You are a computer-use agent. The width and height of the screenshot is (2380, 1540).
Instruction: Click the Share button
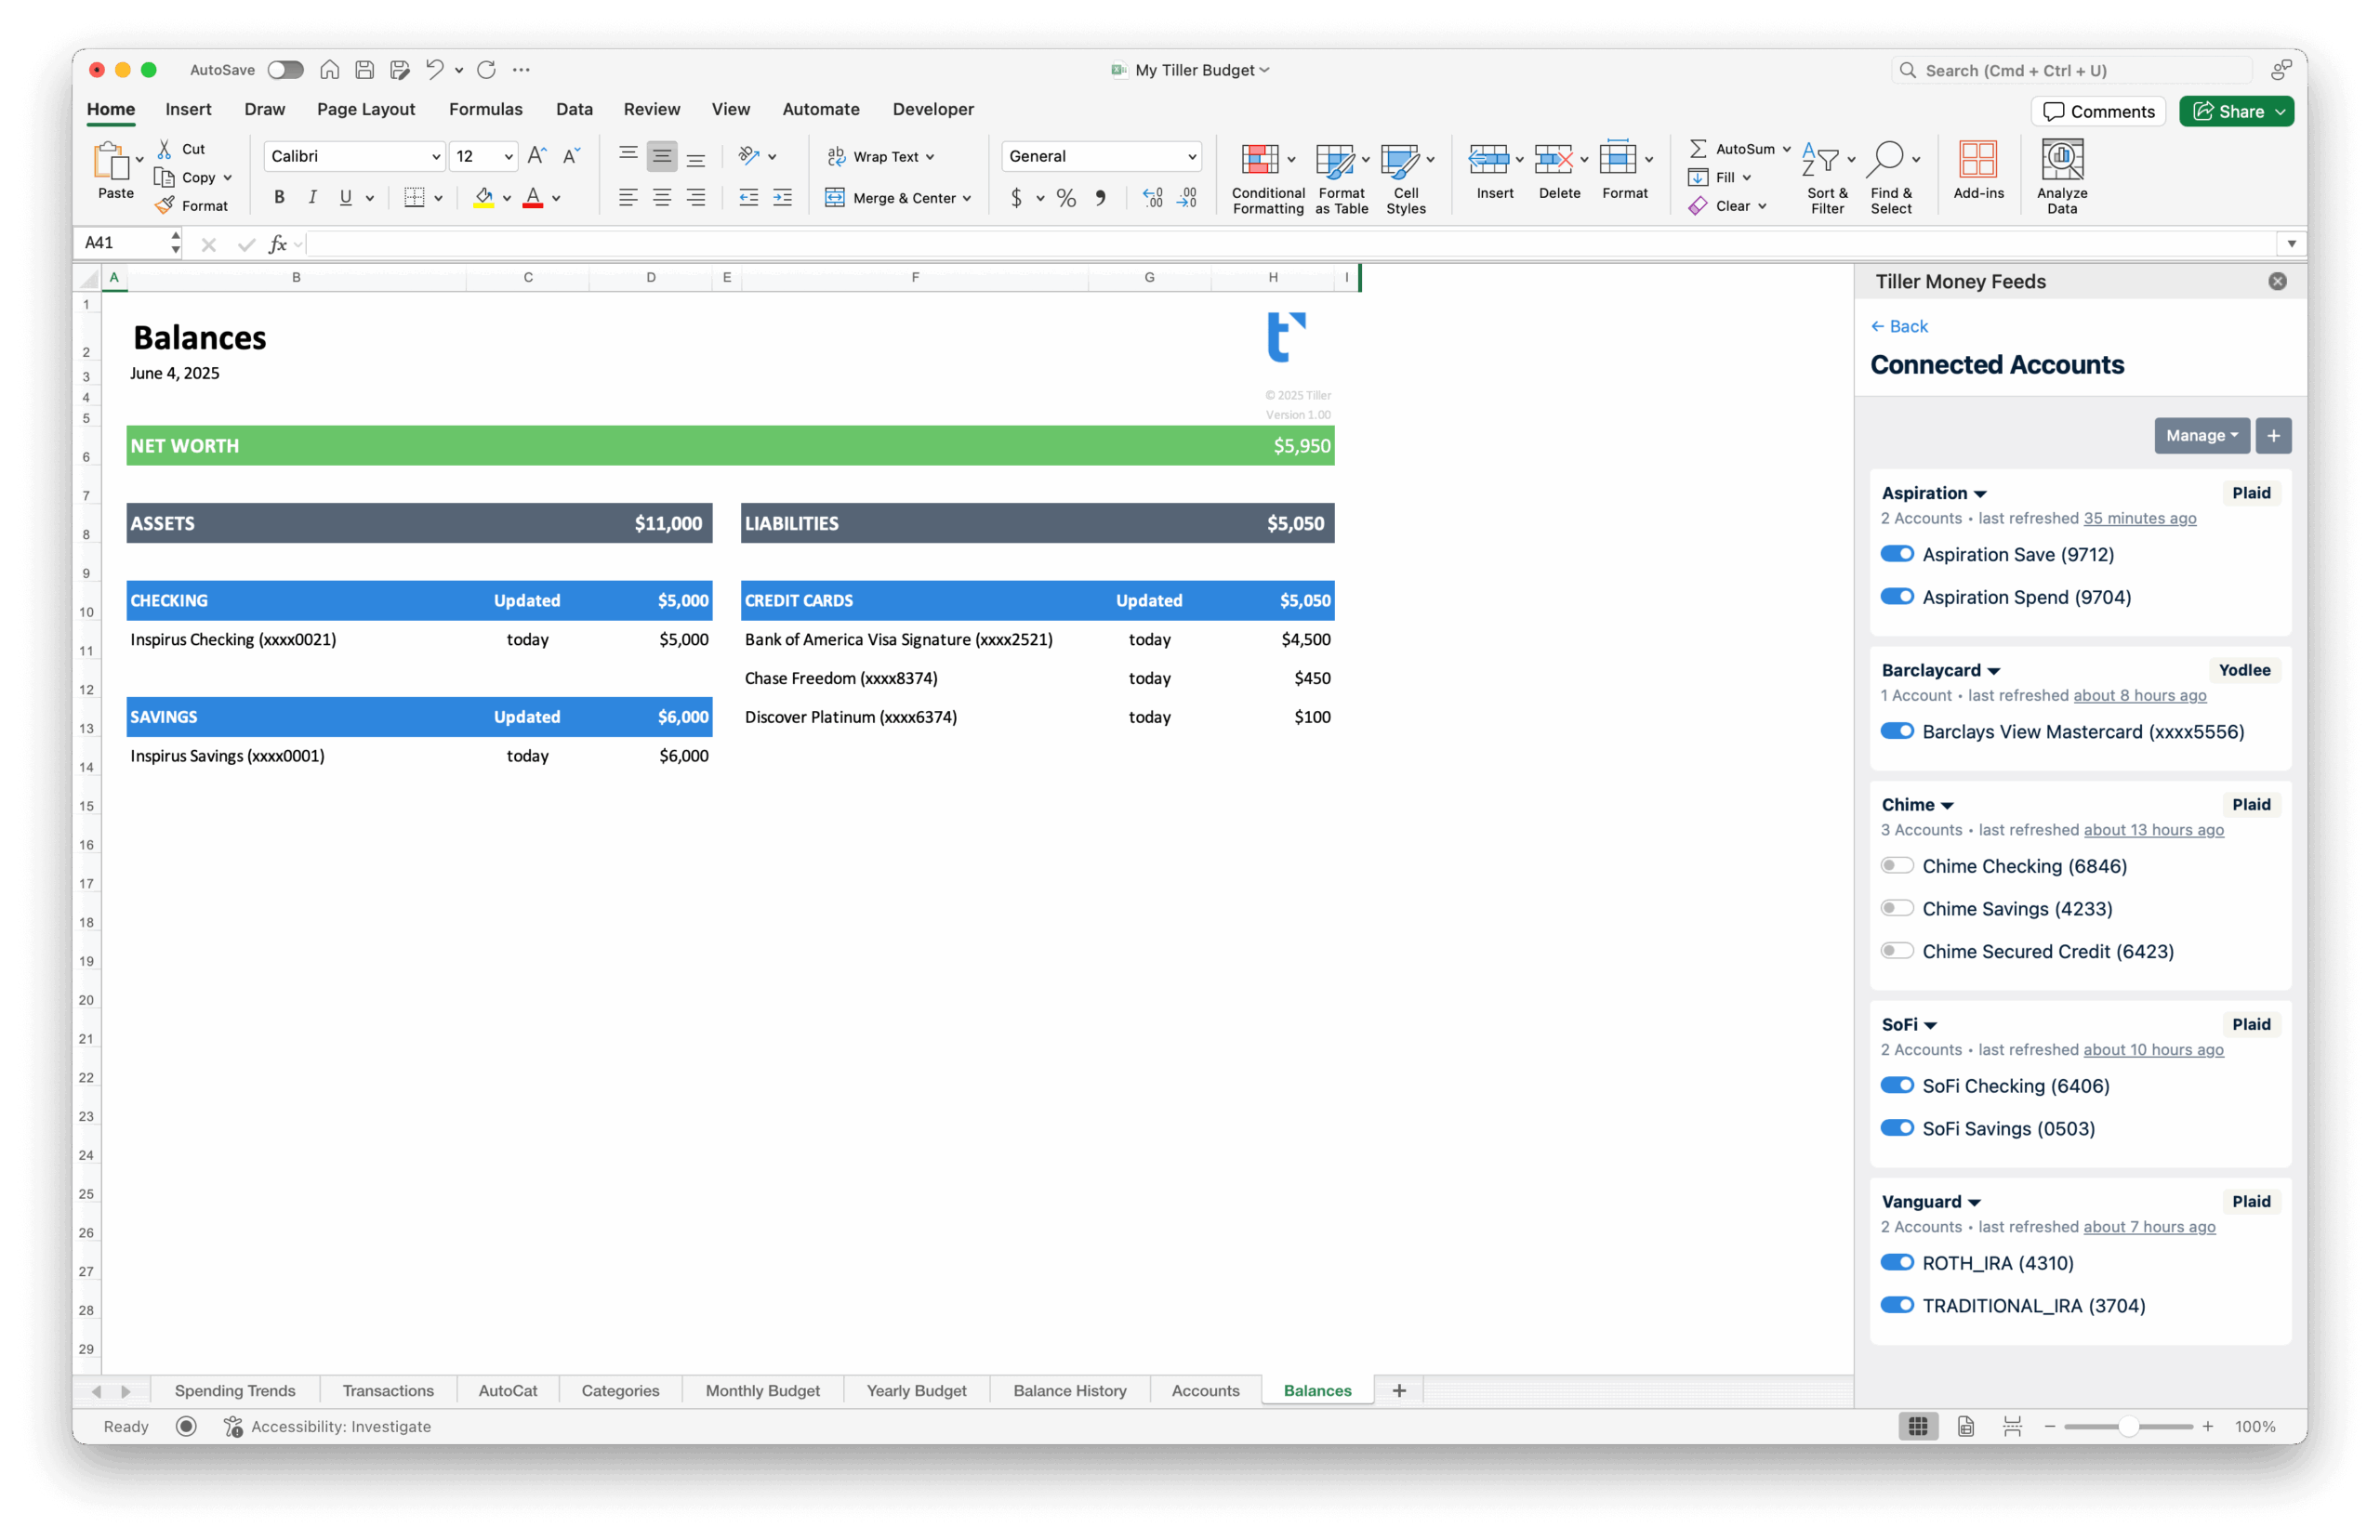(x=2236, y=111)
